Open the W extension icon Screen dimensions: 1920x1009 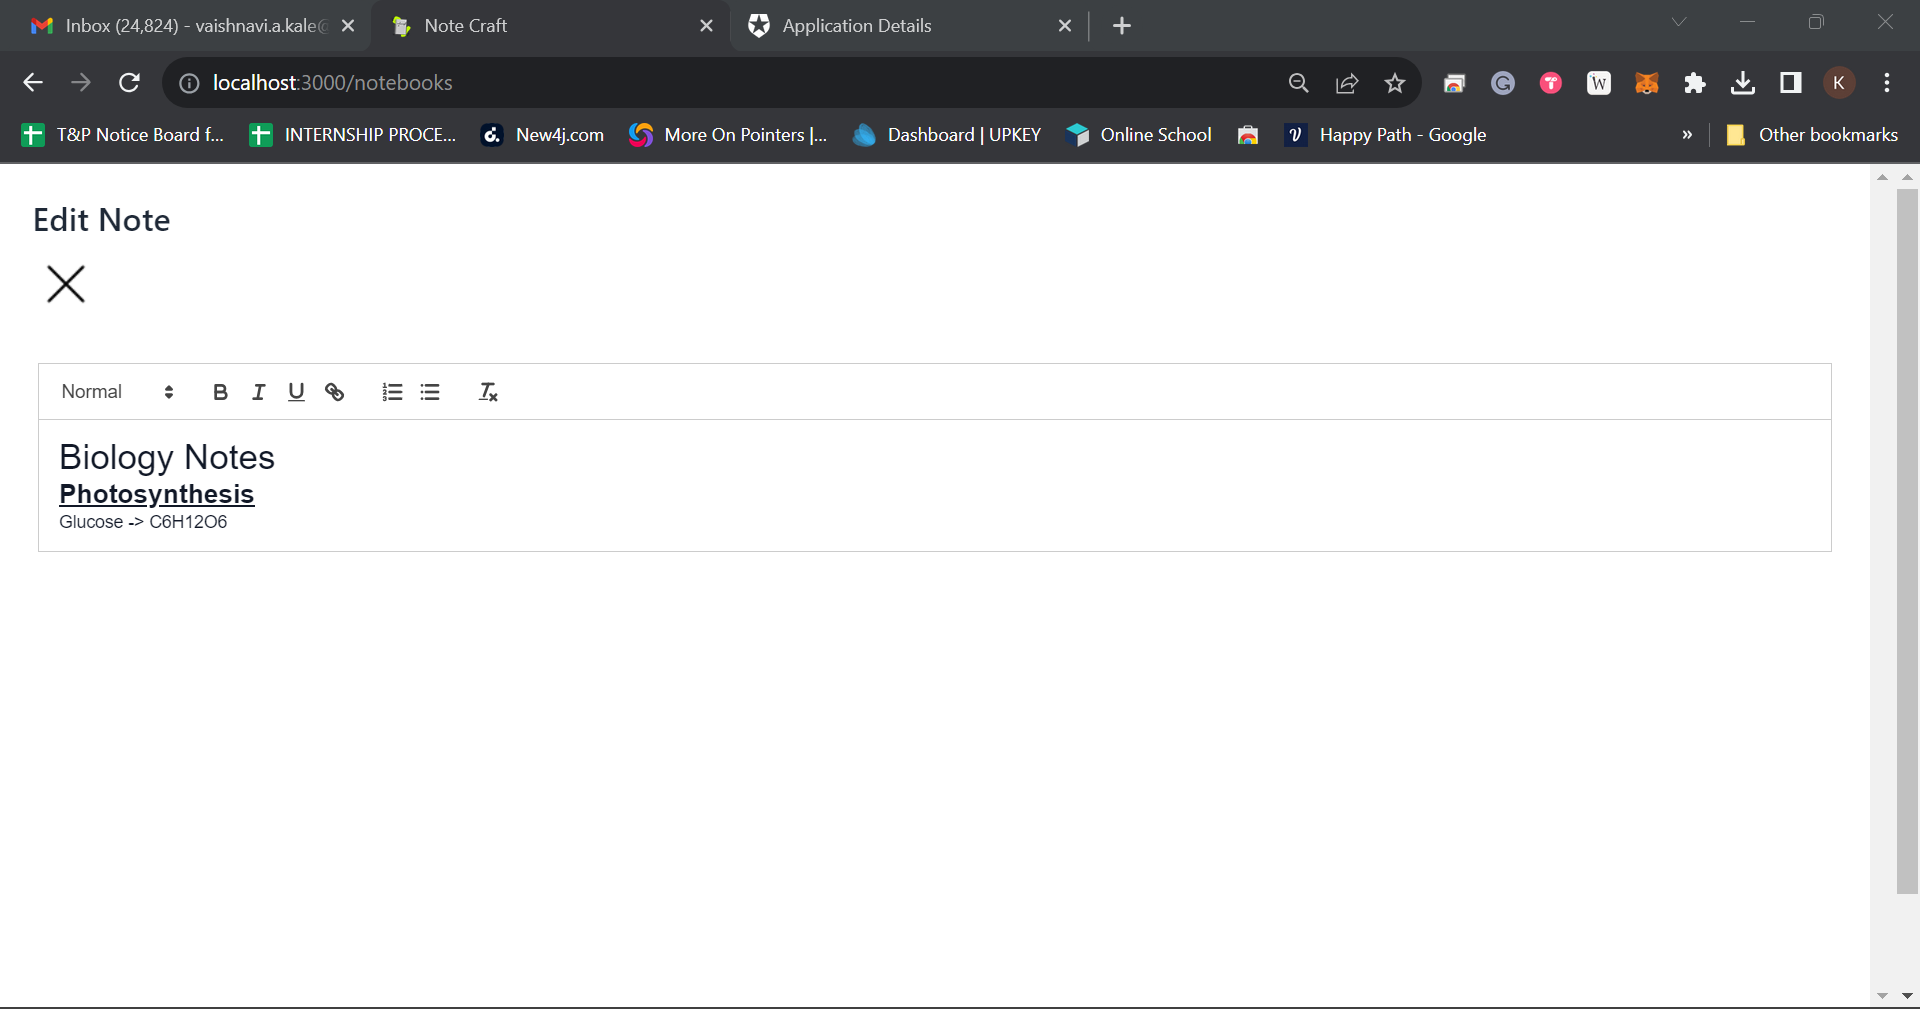1599,83
